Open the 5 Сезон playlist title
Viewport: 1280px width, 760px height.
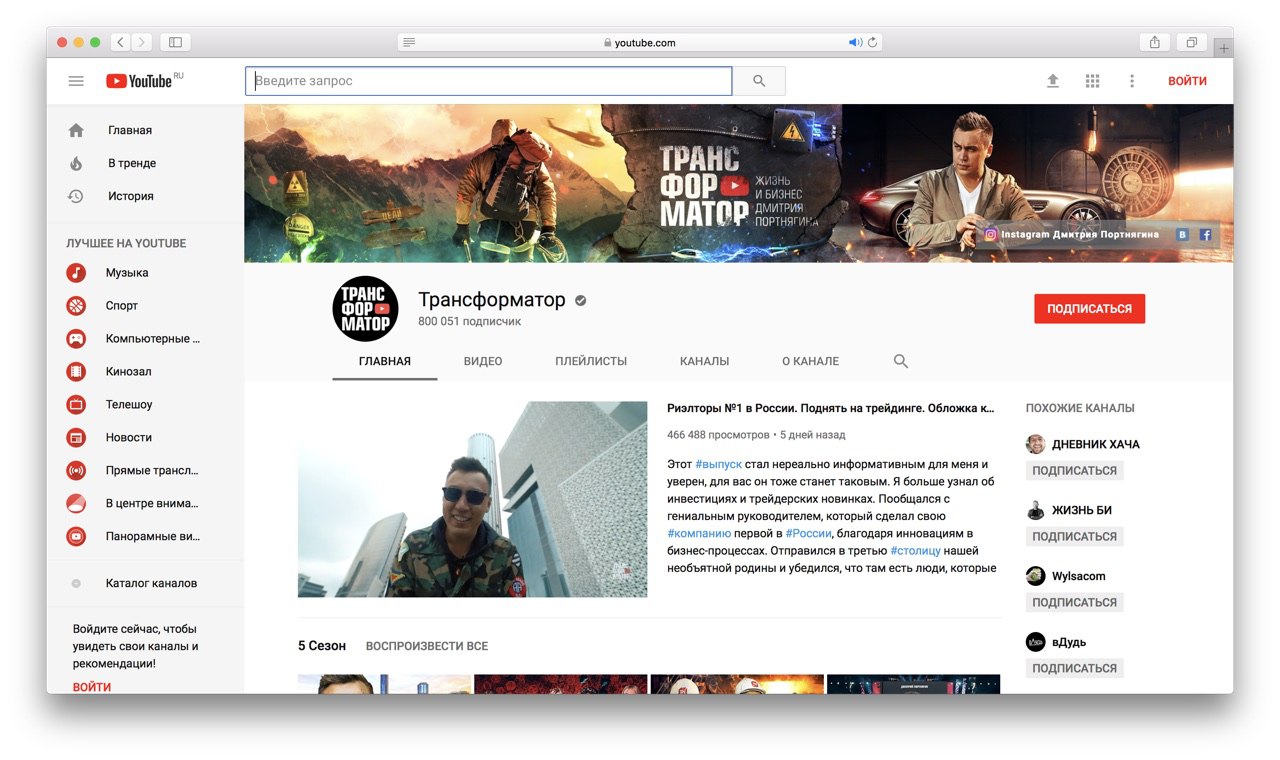click(x=322, y=646)
